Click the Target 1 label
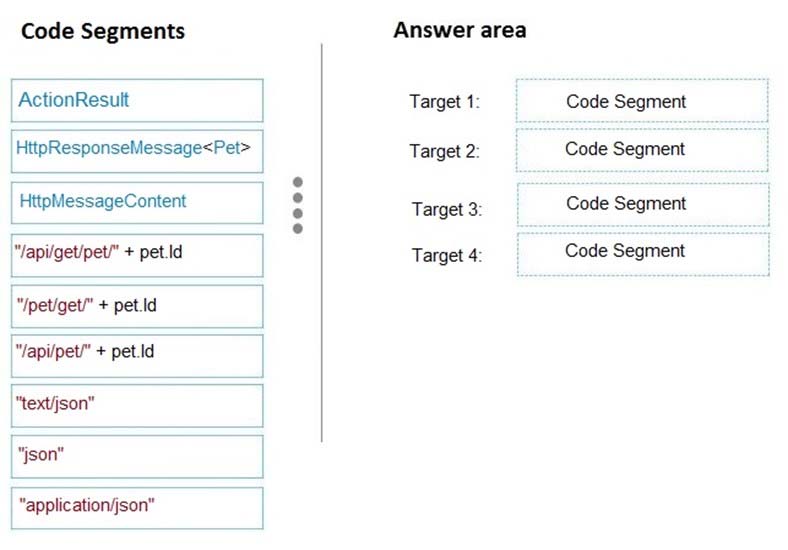The width and height of the screenshot is (788, 550). [445, 102]
